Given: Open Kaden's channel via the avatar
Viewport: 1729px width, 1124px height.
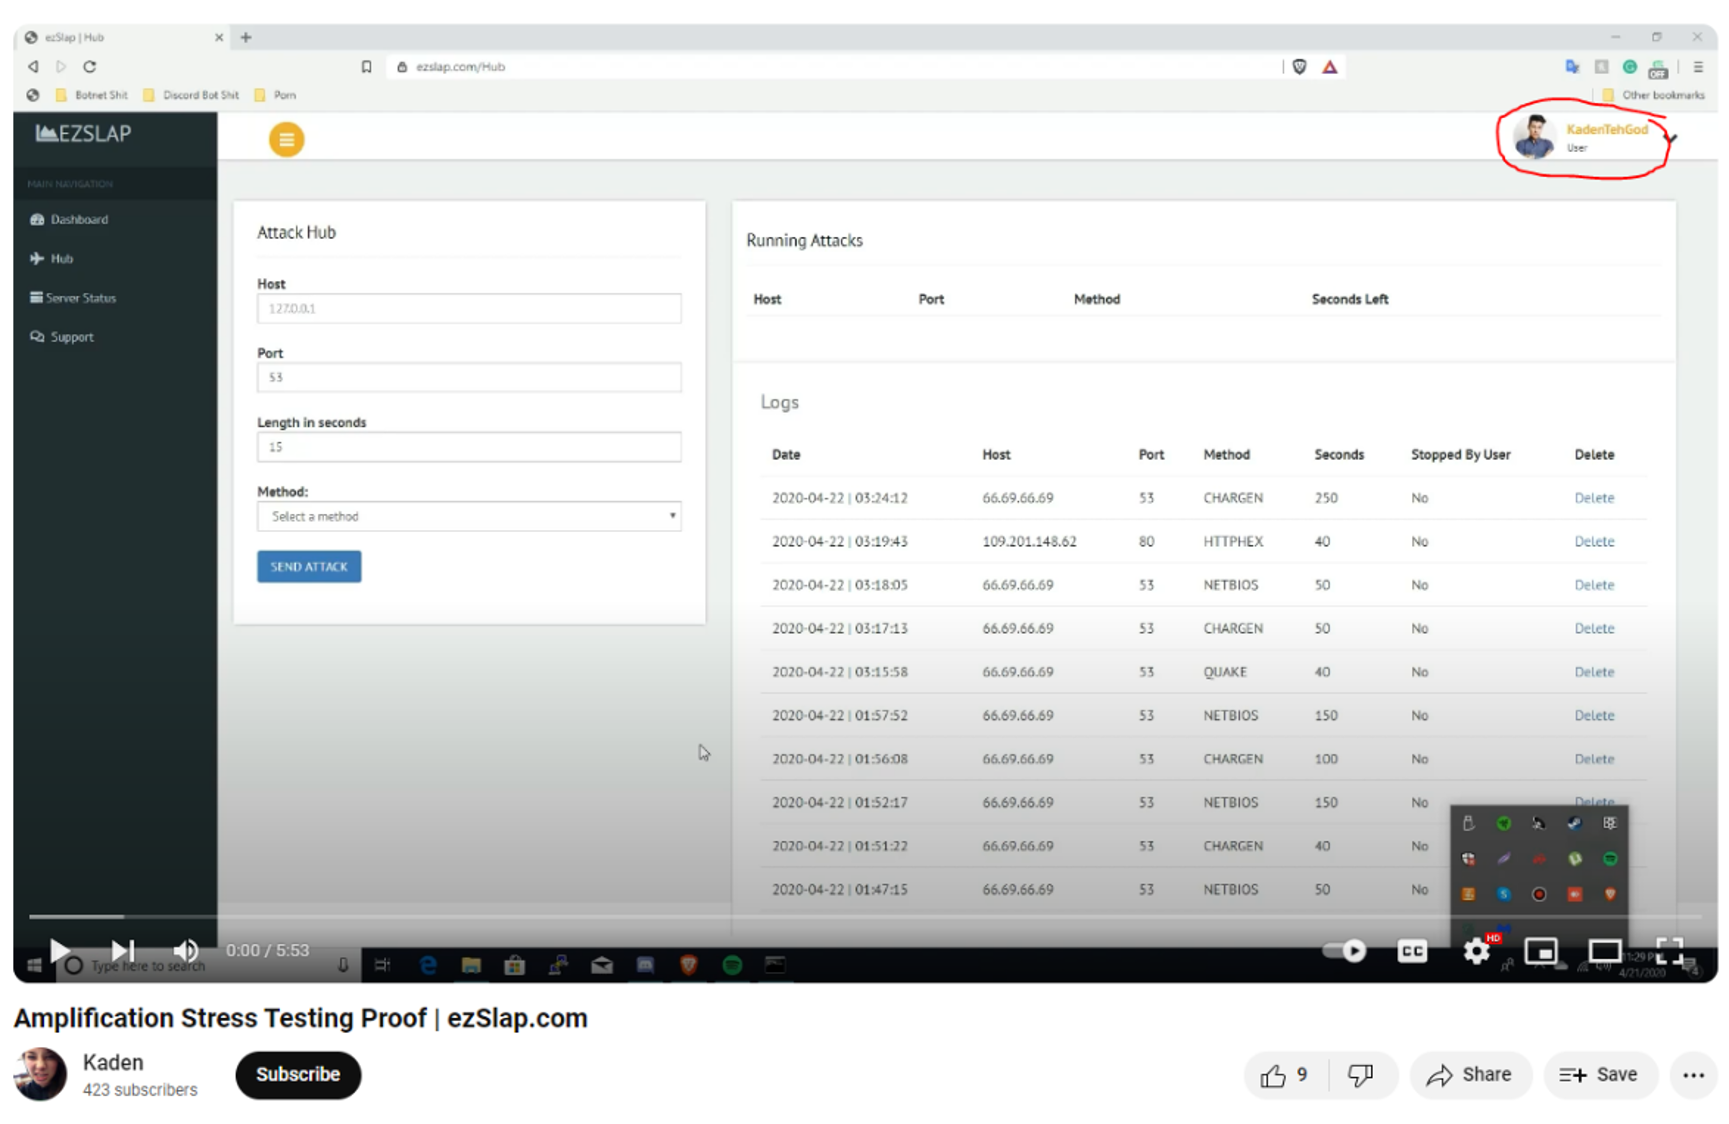Looking at the screenshot, I should (x=40, y=1075).
